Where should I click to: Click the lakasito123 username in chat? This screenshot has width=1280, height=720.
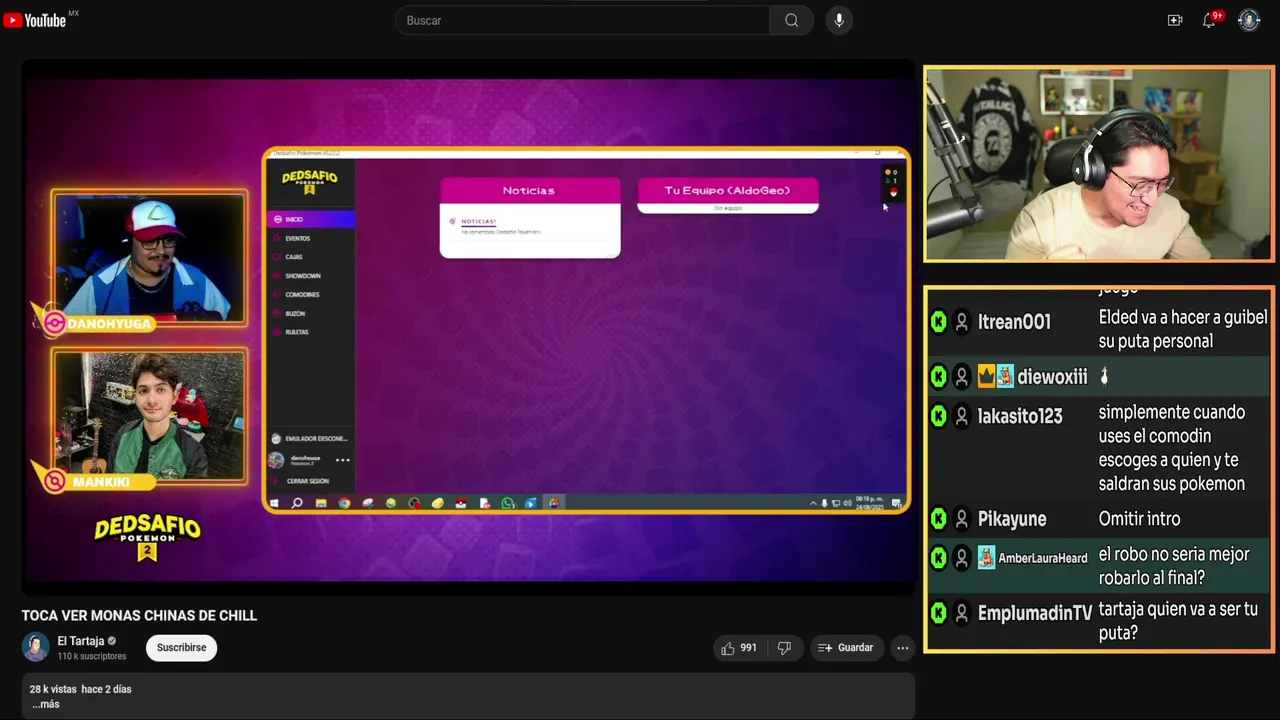[x=1020, y=416]
